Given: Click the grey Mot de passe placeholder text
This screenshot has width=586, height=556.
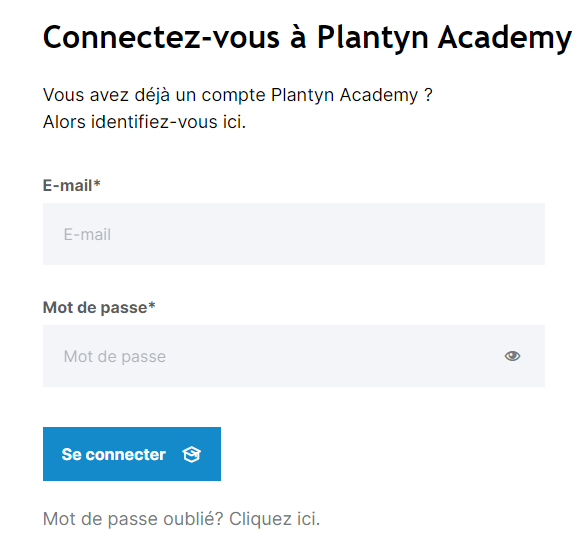Looking at the screenshot, I should coord(115,357).
